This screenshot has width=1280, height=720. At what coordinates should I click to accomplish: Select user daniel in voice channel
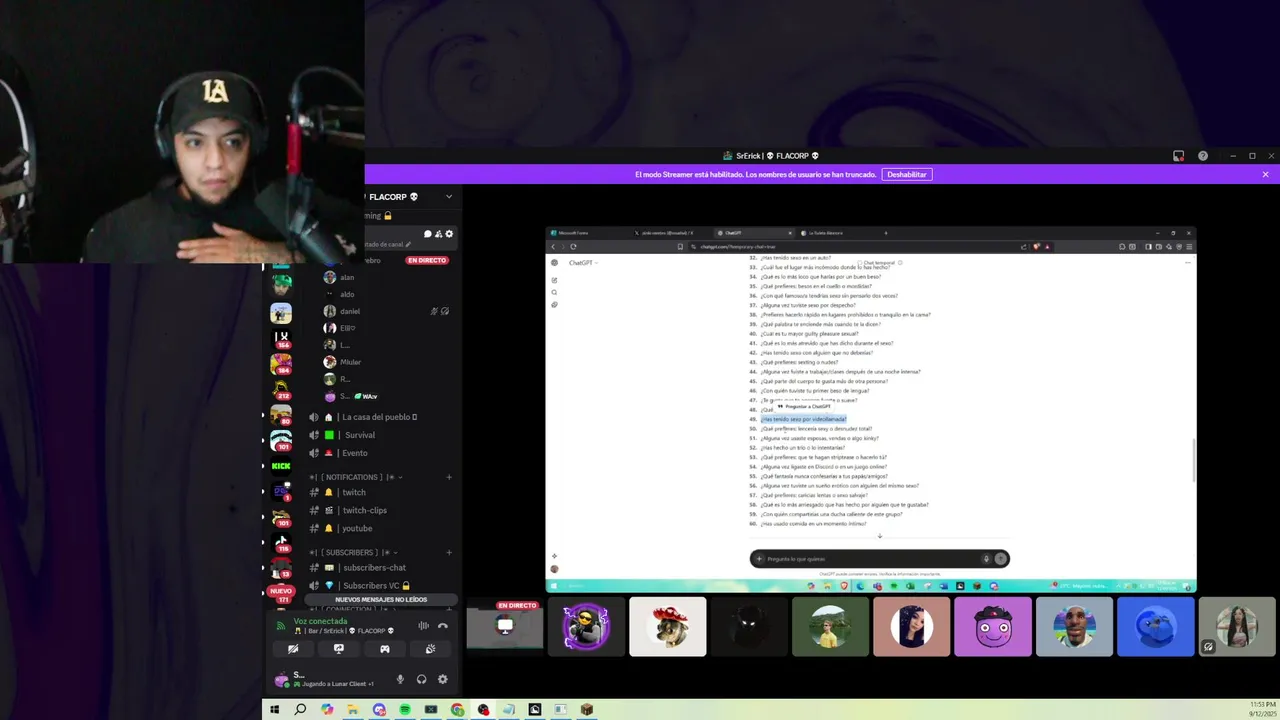click(349, 311)
